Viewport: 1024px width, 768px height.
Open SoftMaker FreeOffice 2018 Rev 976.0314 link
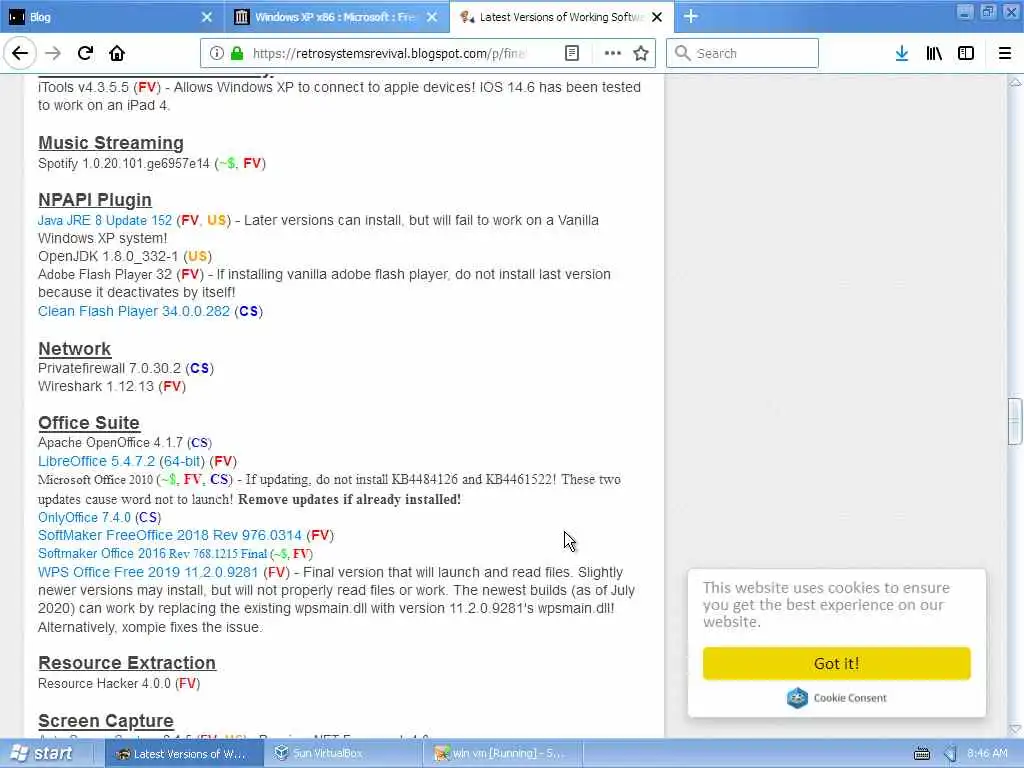170,536
